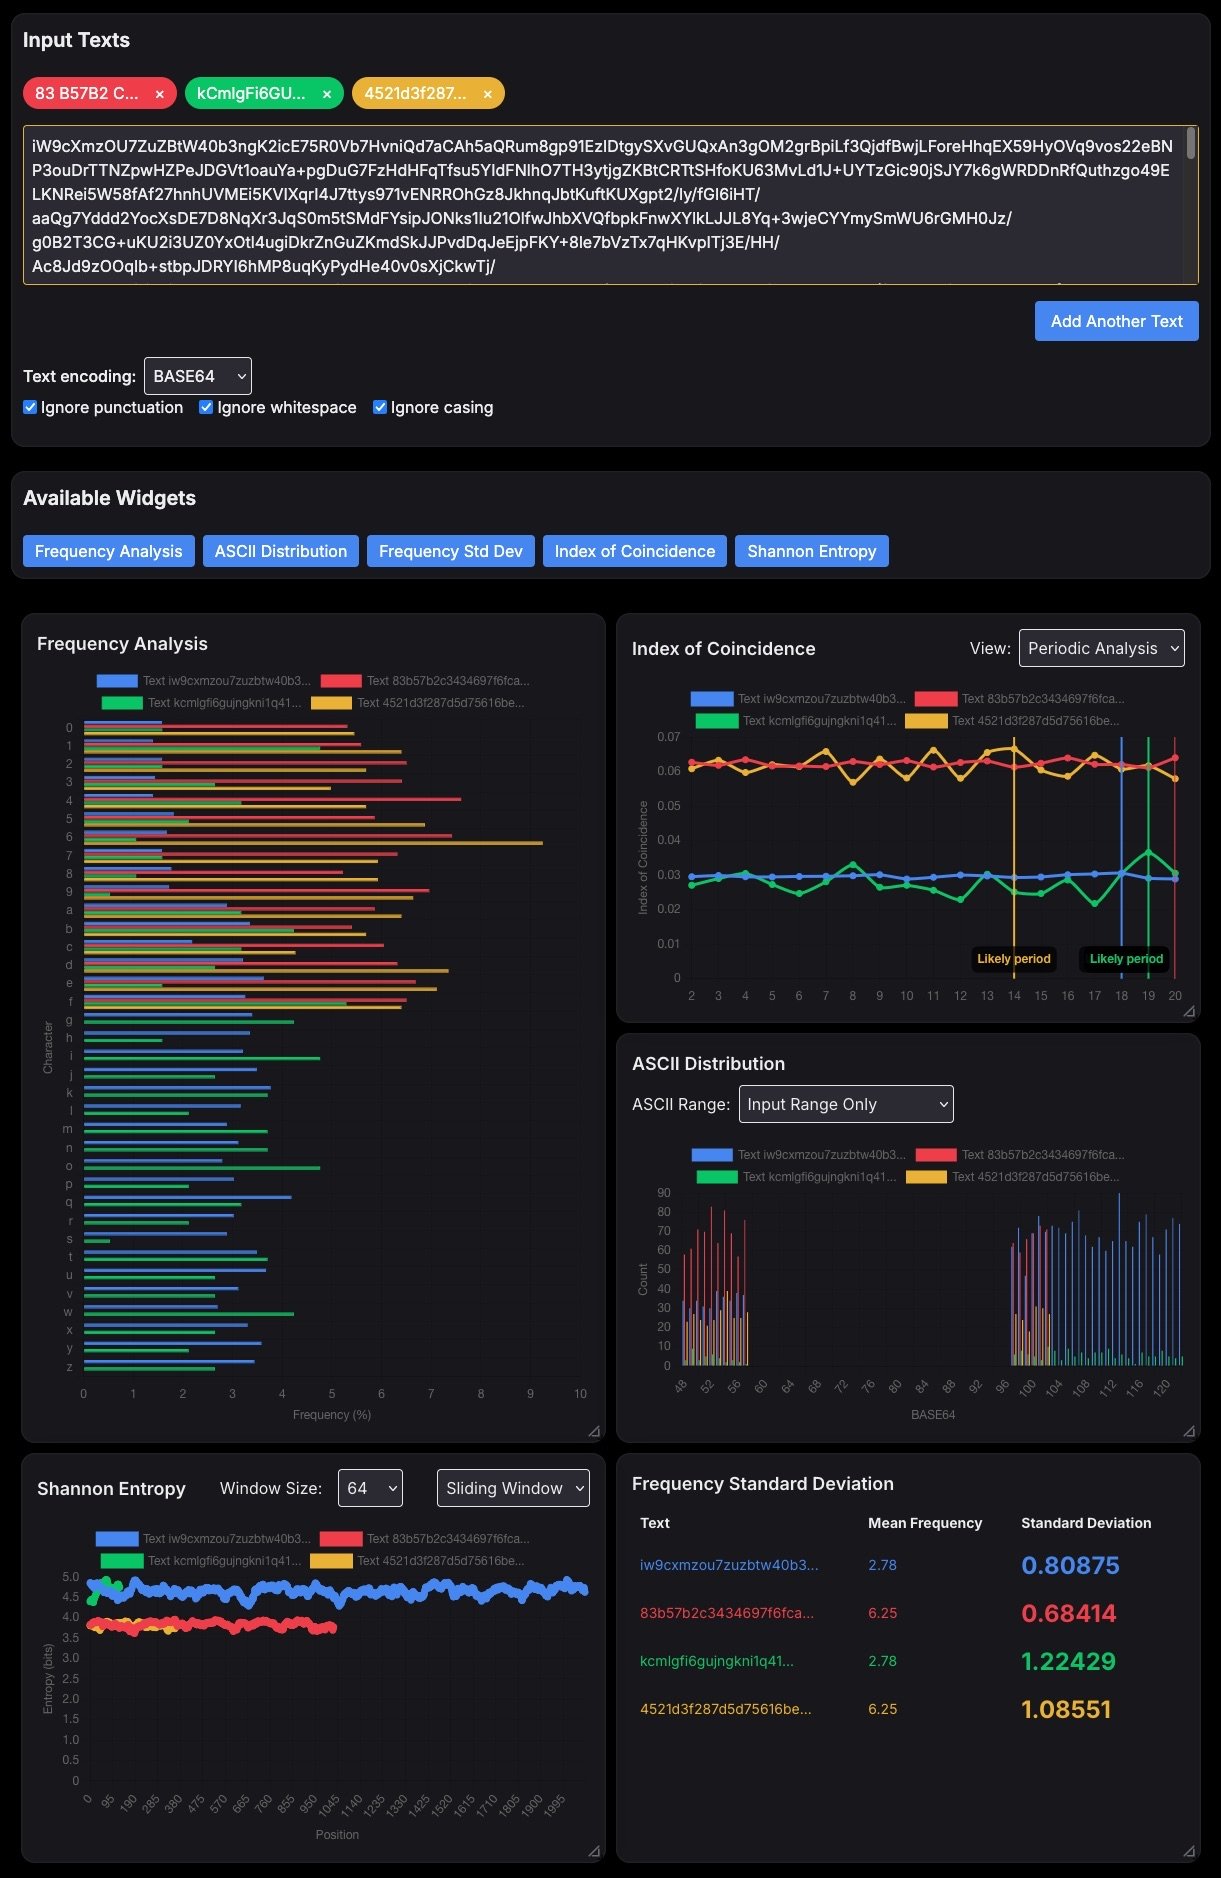Toggle the Frequency Std Dev widget button
The height and width of the screenshot is (1878, 1221).
450,551
